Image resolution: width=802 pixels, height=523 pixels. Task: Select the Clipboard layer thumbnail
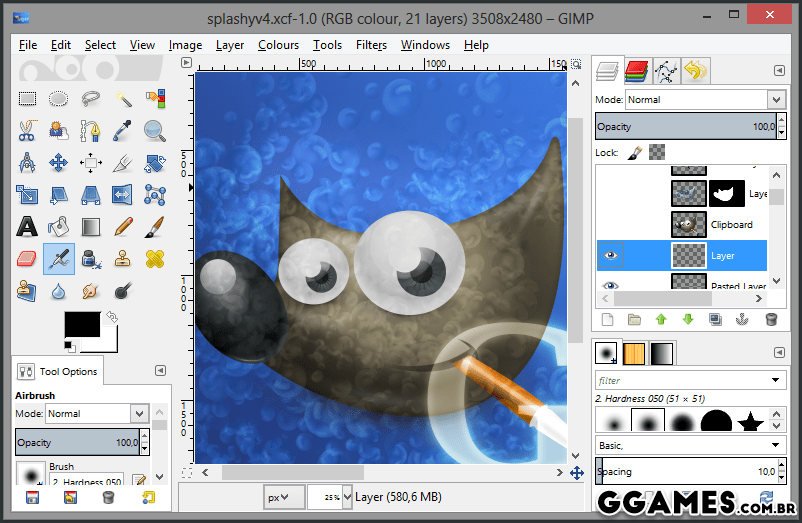[688, 224]
